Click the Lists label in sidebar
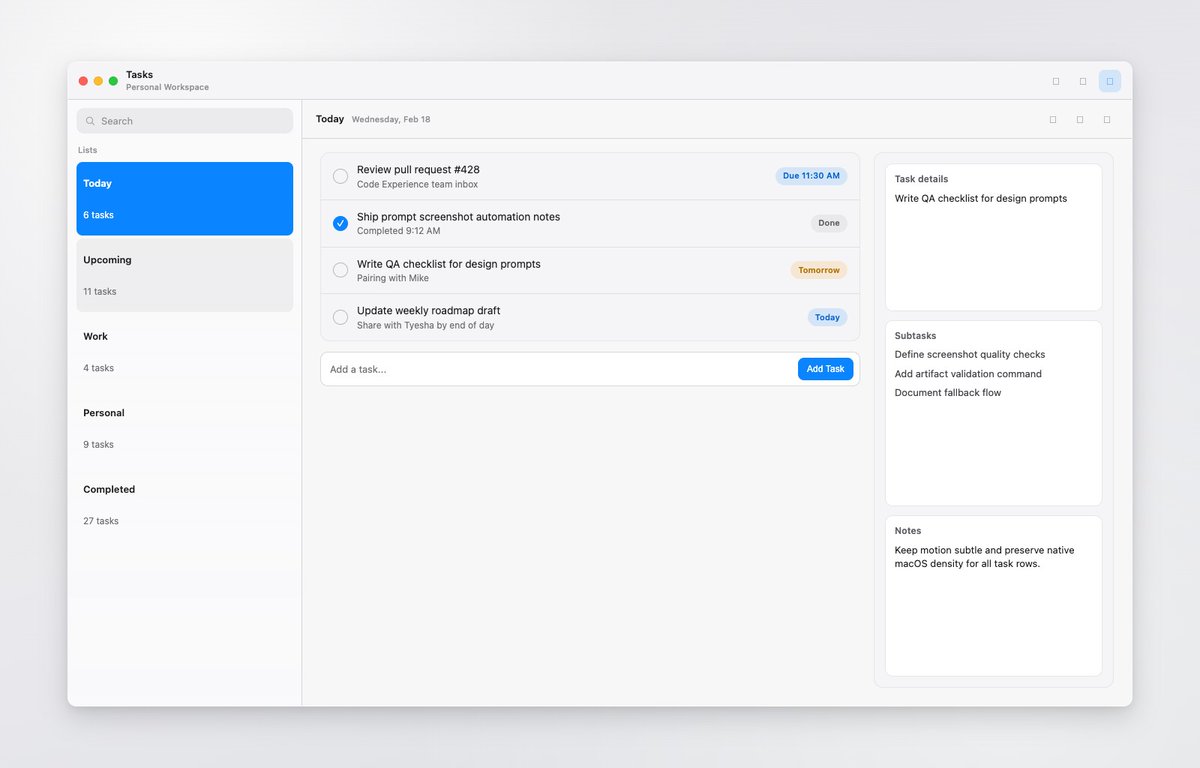The width and height of the screenshot is (1200, 768). [x=88, y=150]
